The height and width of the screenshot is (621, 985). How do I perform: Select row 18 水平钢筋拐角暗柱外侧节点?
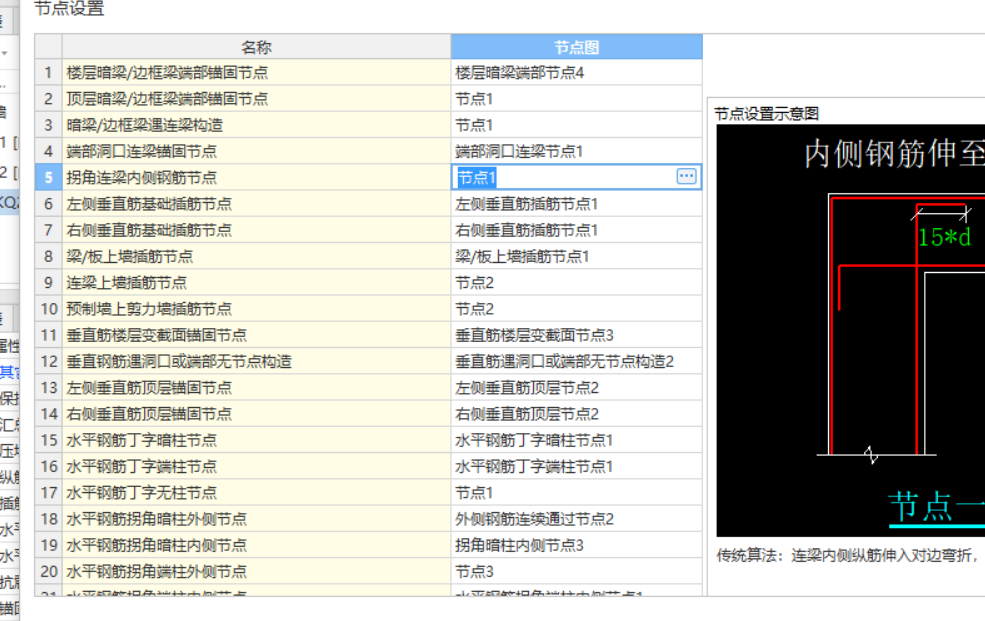pos(256,519)
